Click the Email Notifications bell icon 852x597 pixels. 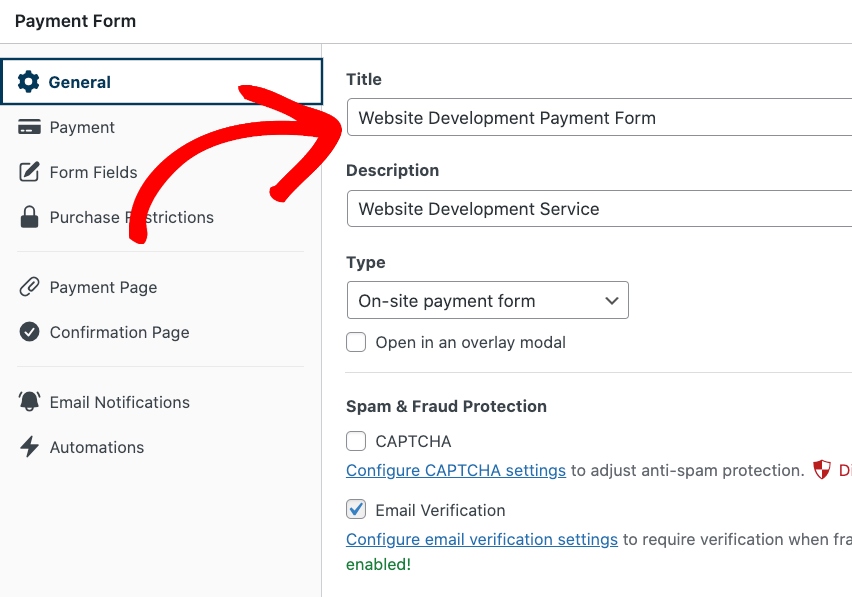30,402
